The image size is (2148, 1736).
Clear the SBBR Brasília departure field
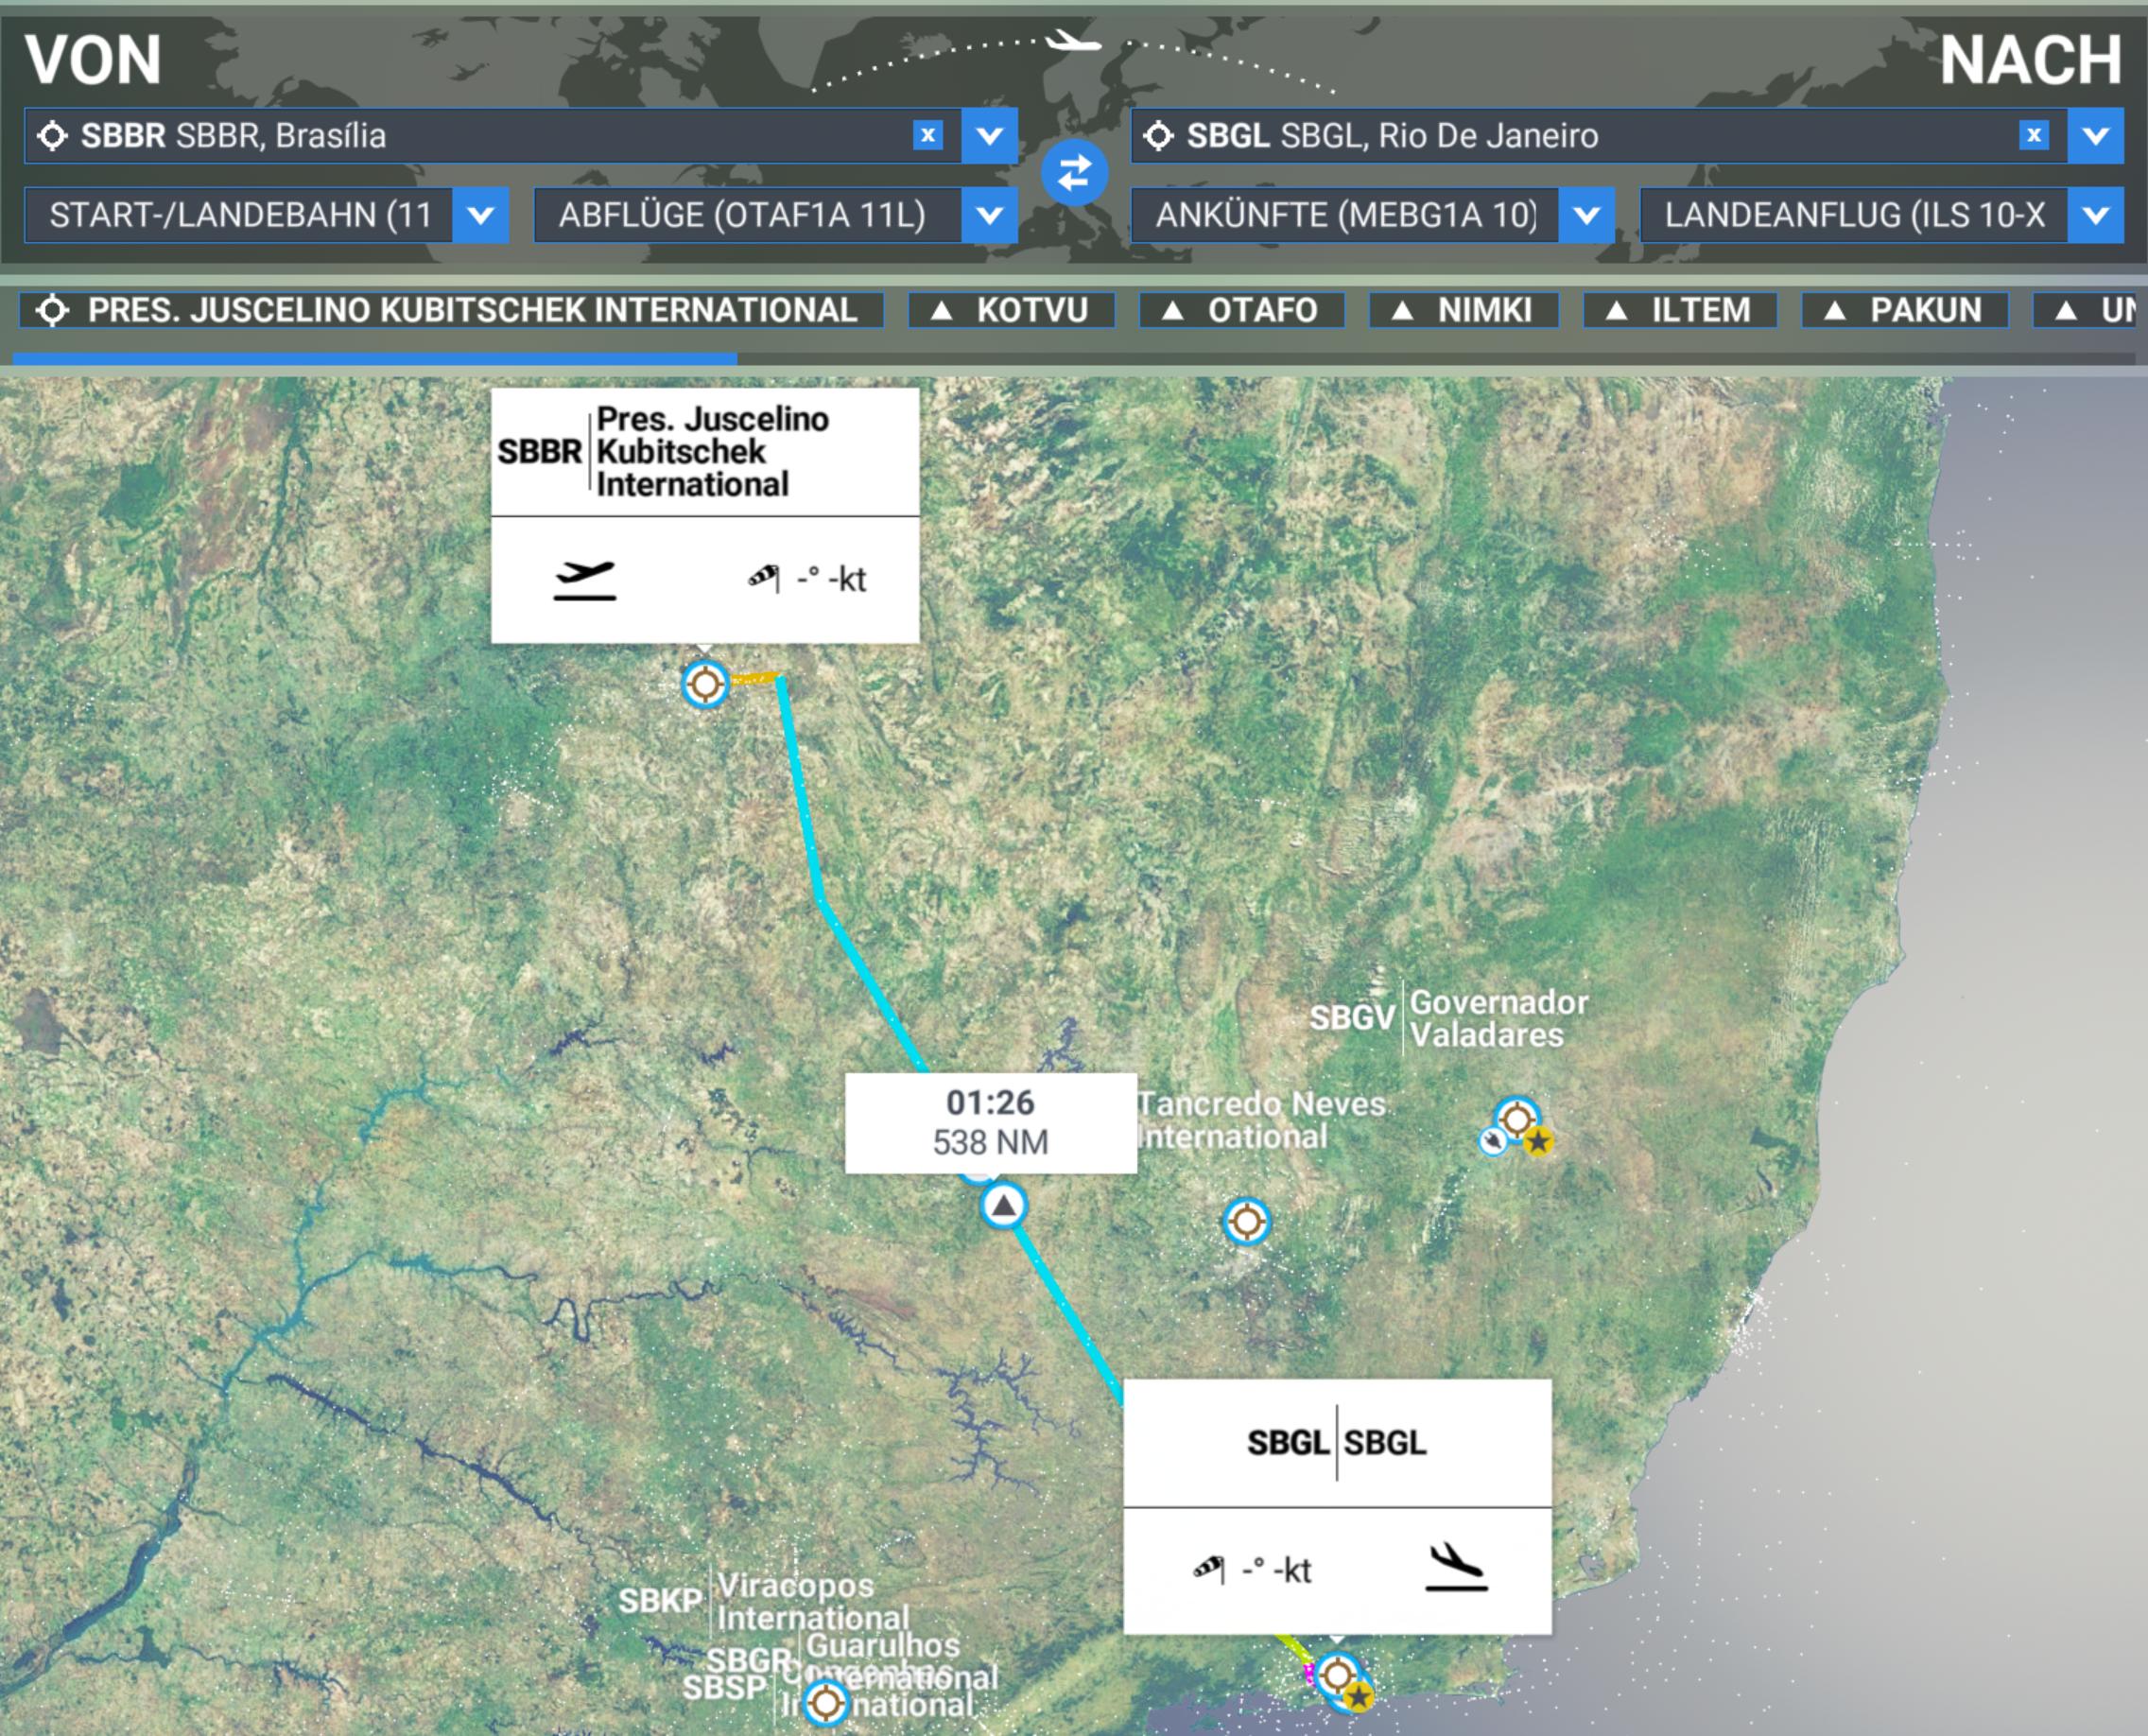[928, 135]
